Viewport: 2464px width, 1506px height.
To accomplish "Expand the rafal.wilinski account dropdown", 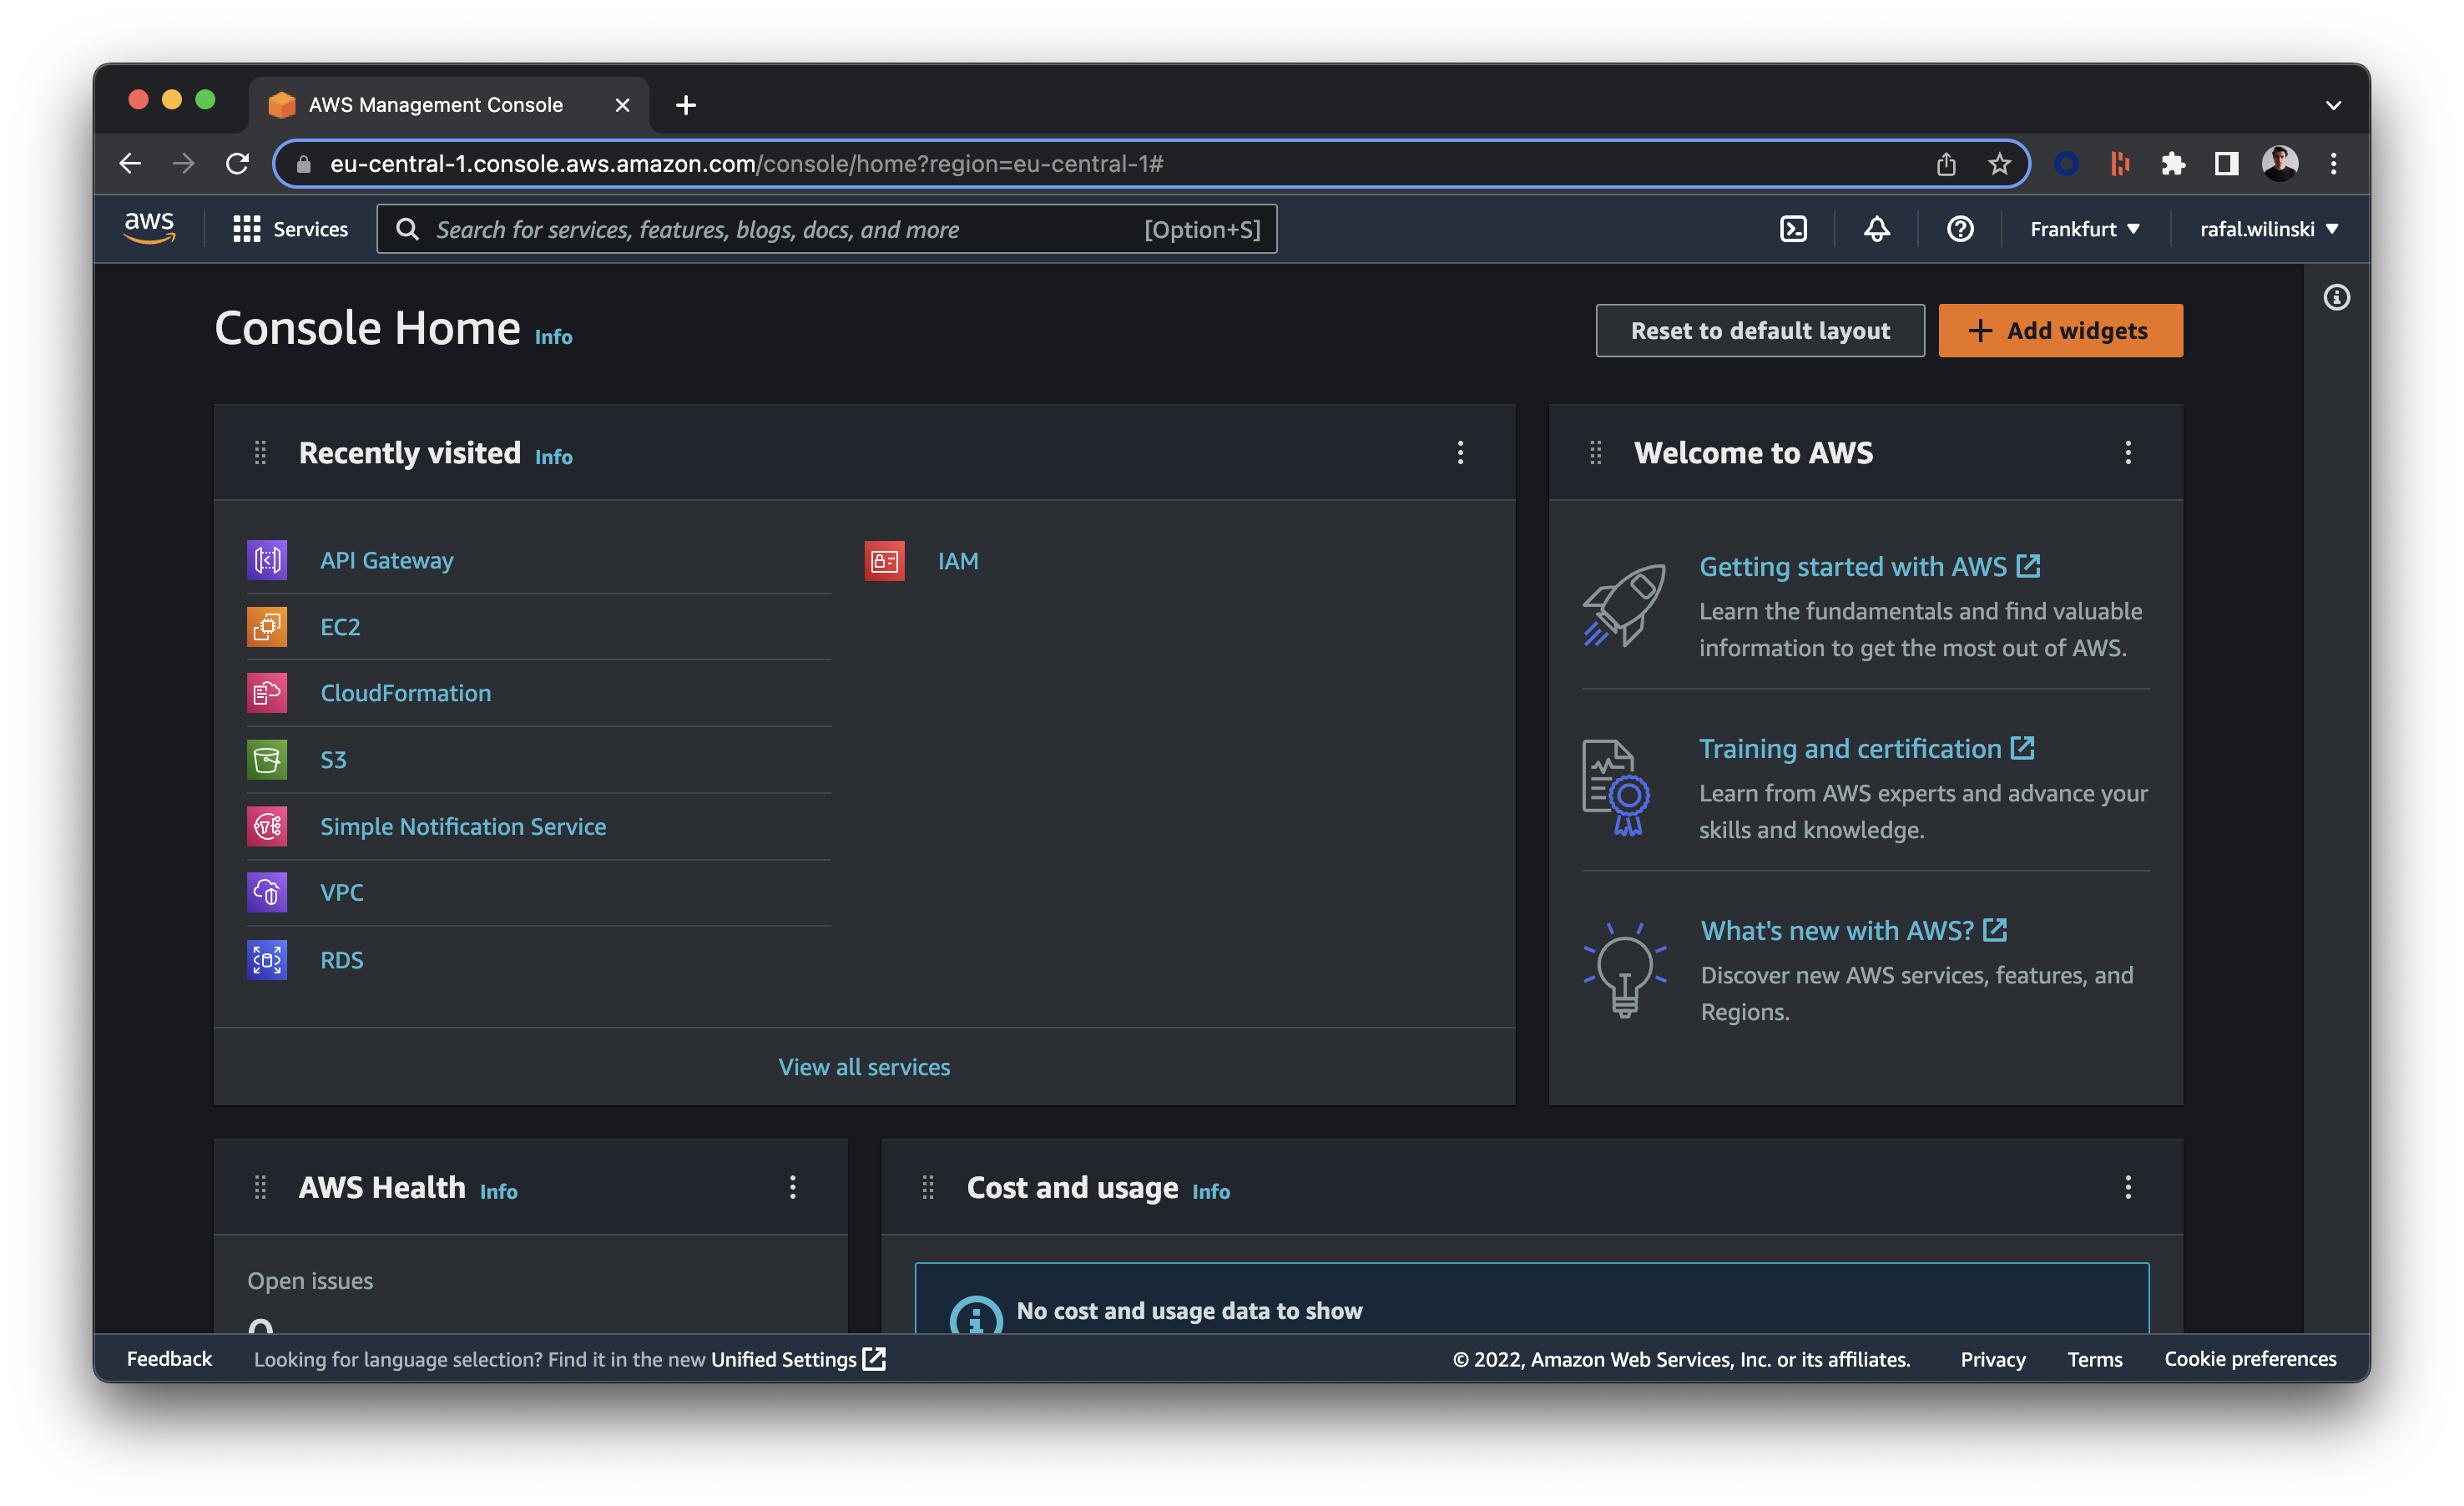I will (x=2268, y=229).
